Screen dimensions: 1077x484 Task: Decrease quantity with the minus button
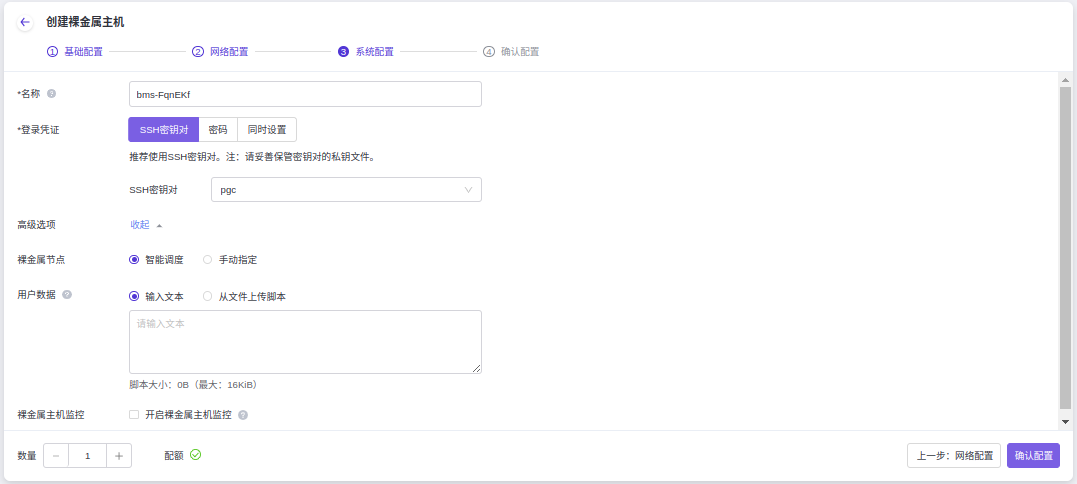click(56, 456)
